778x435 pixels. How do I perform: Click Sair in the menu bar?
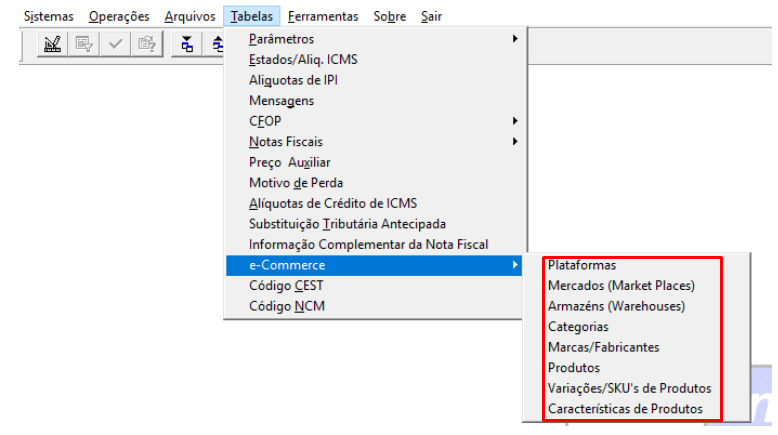click(431, 16)
